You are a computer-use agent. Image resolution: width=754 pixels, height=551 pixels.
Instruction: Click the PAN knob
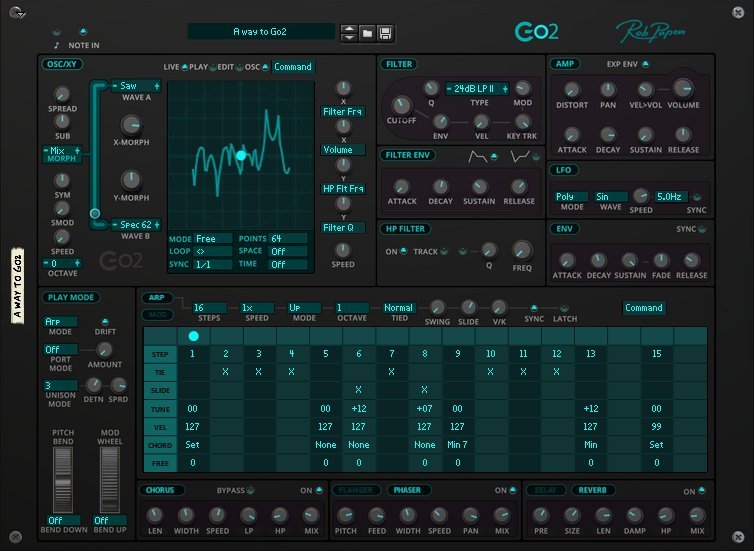[608, 89]
